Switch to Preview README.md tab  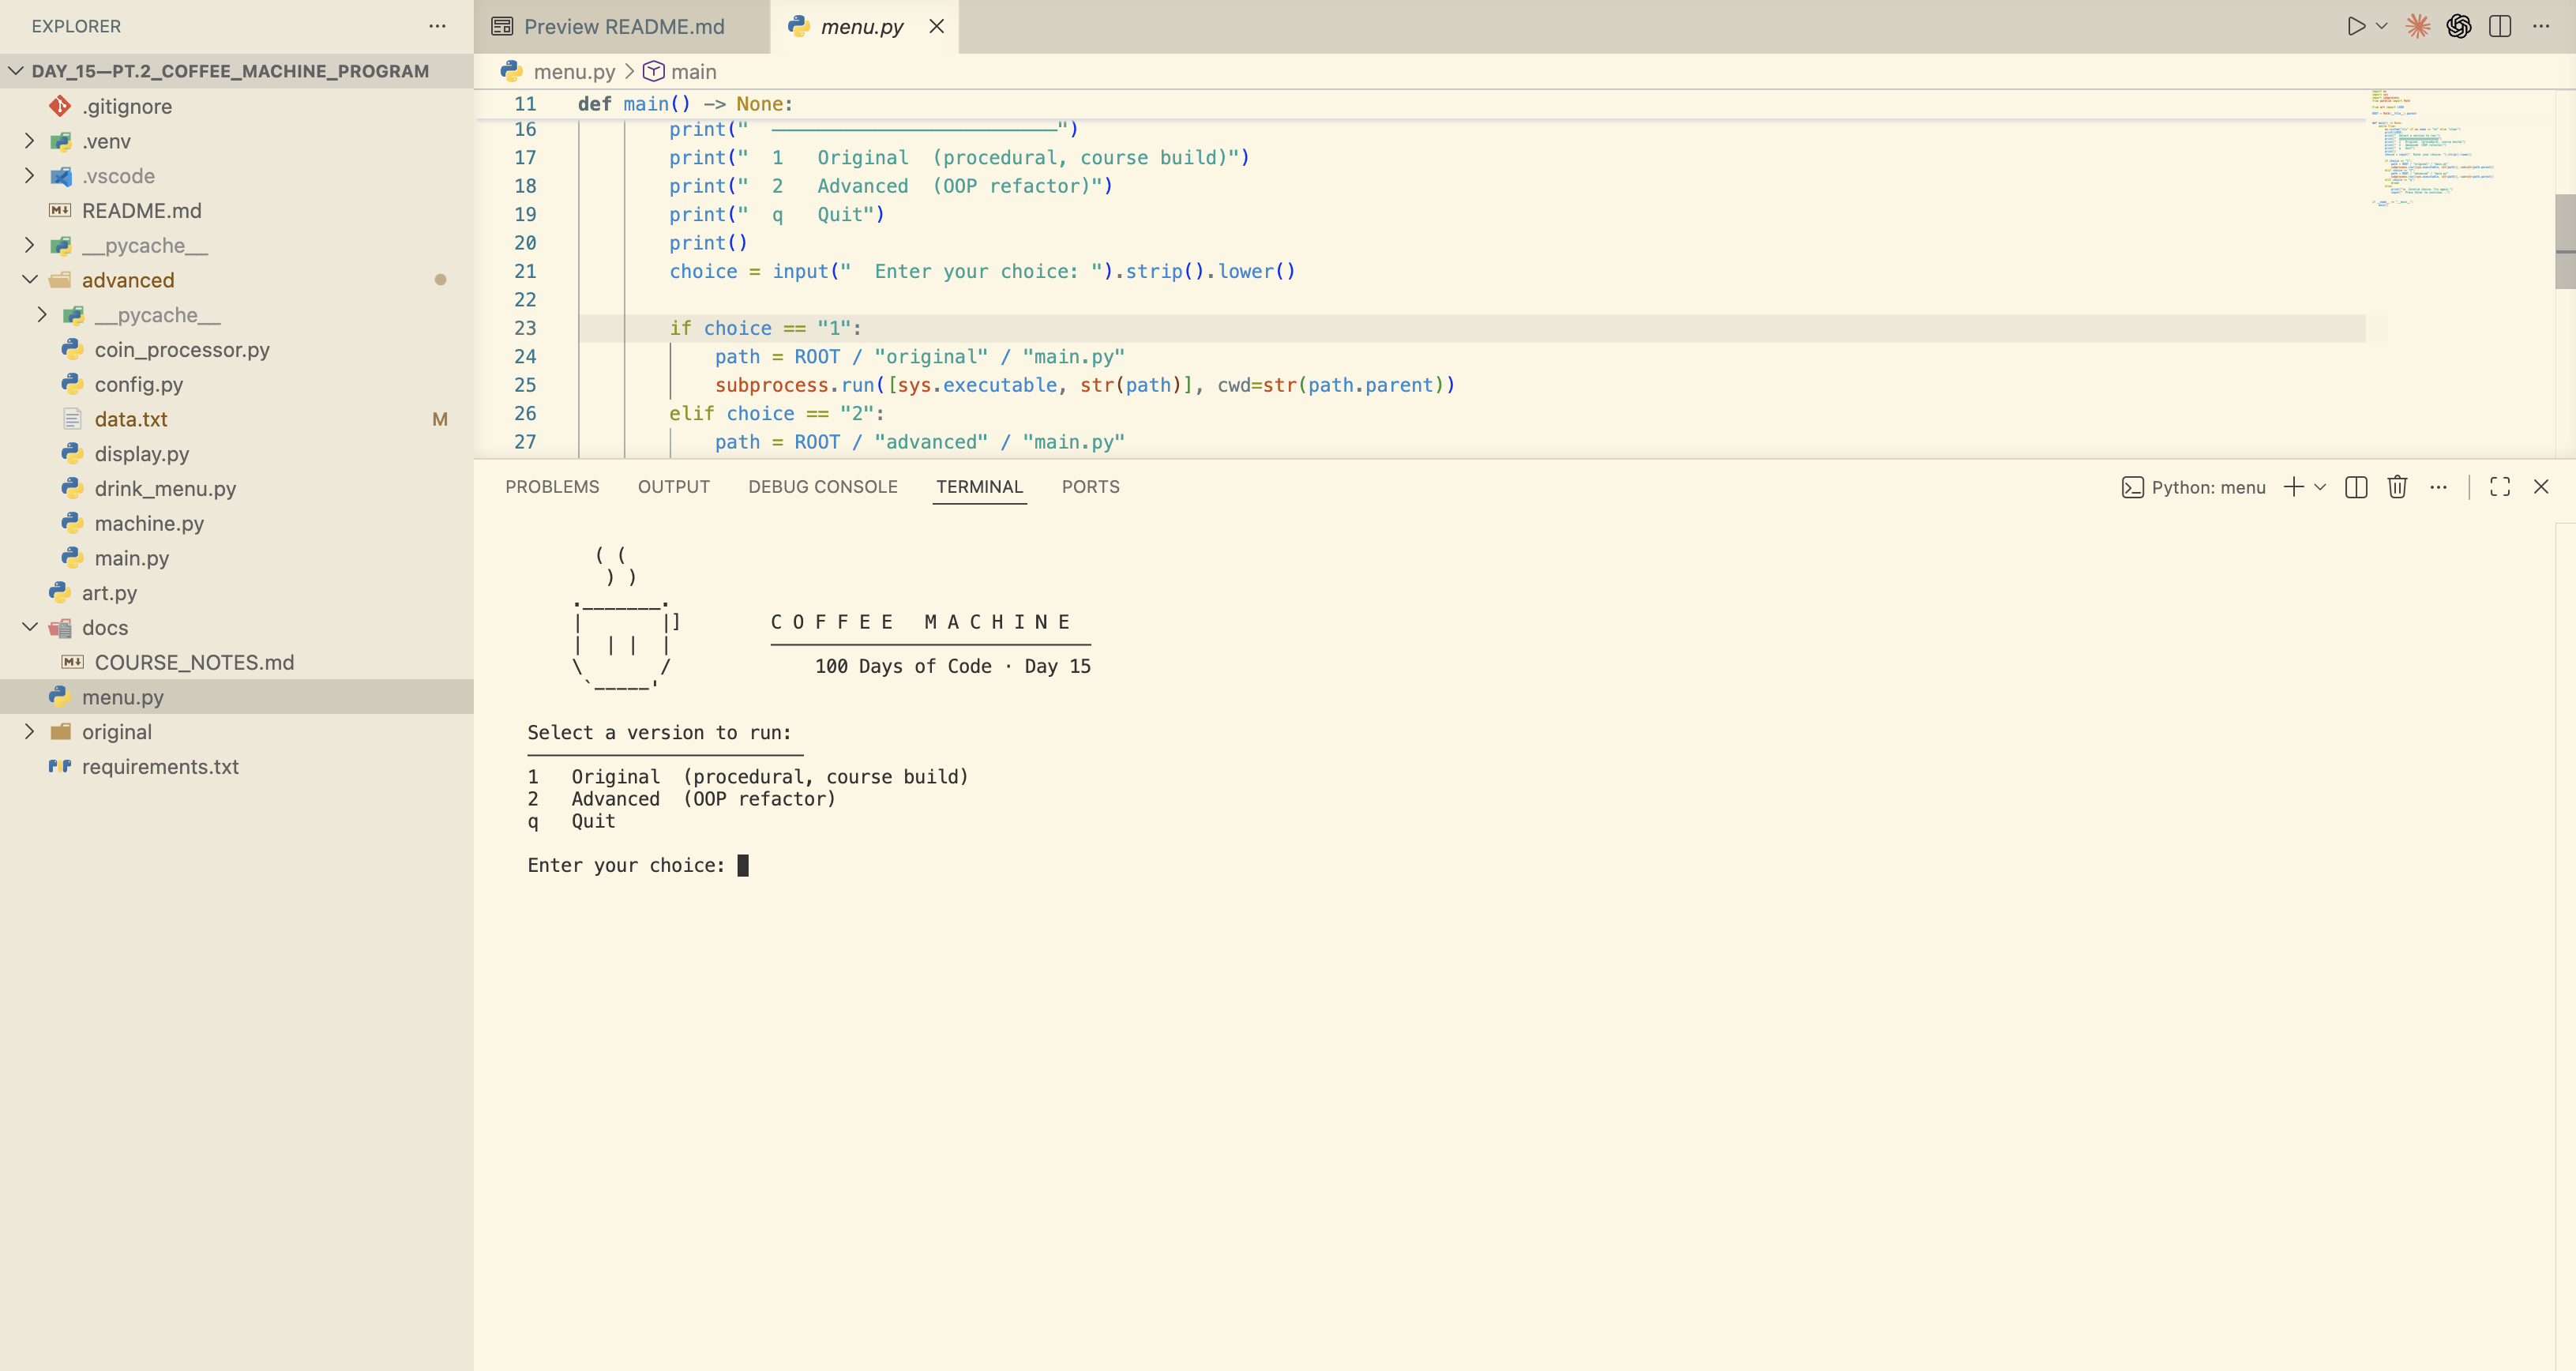[622, 27]
